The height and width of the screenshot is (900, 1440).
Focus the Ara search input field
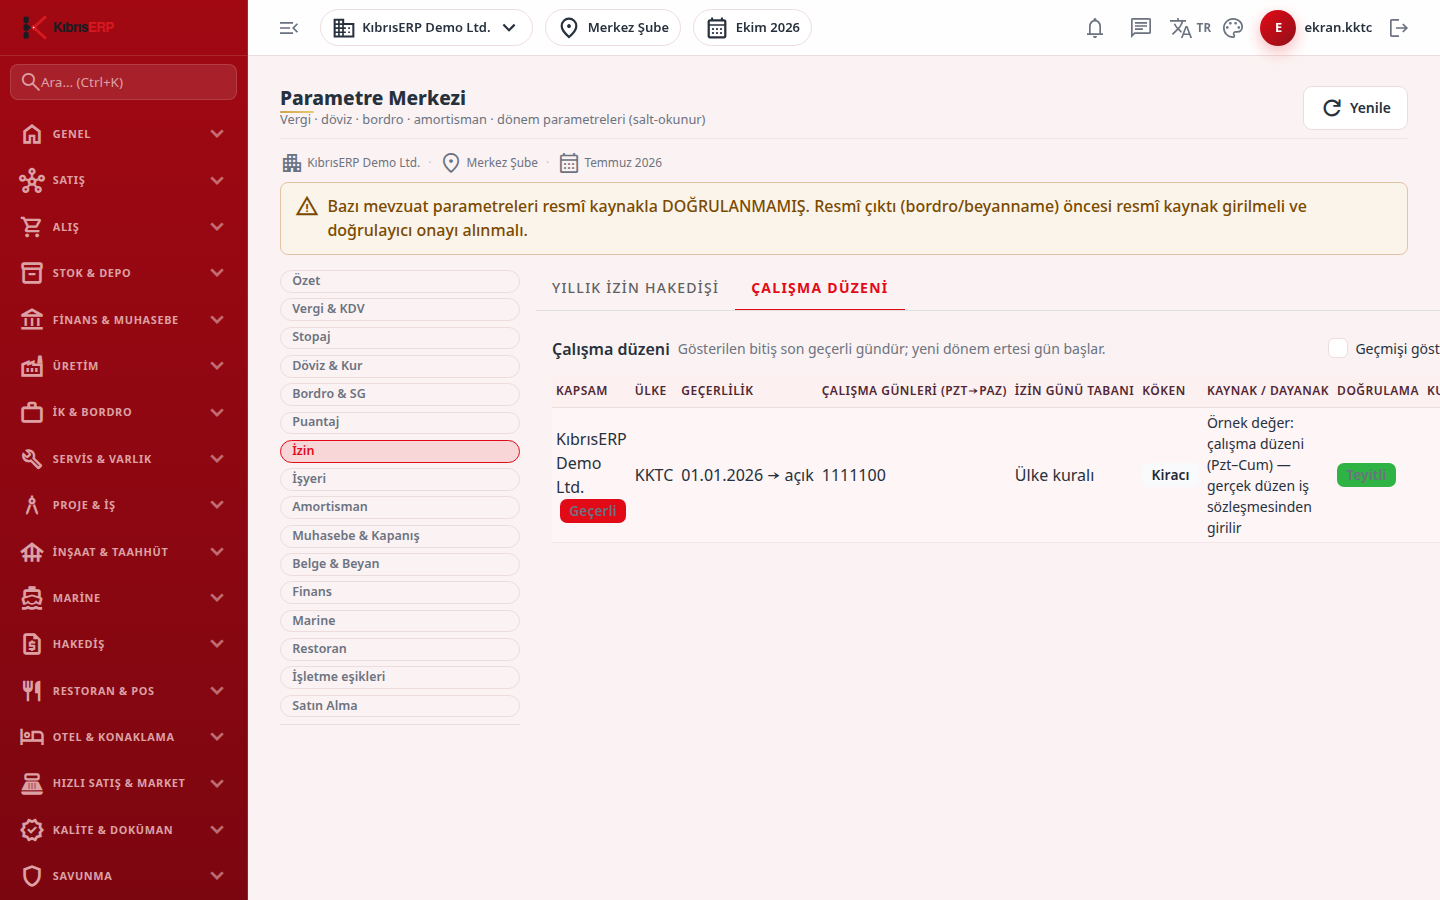pos(123,82)
